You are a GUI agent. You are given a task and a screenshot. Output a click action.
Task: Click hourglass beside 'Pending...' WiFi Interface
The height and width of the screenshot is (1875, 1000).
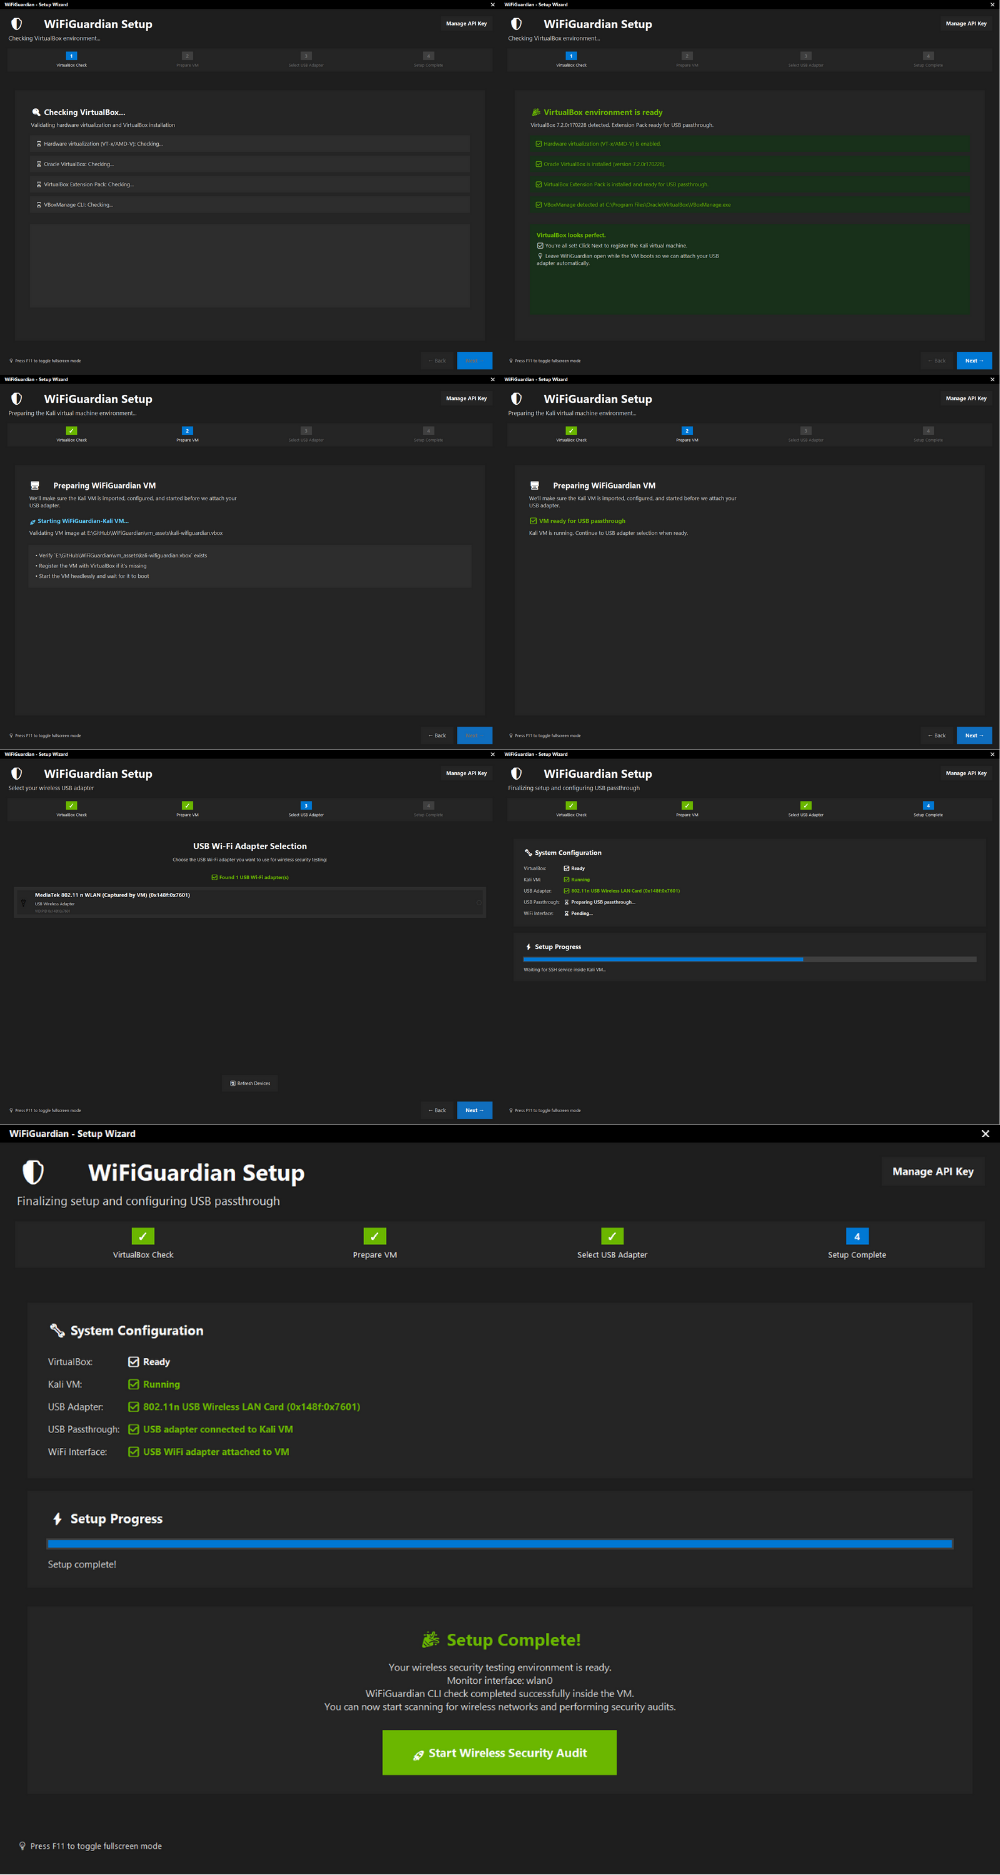[567, 913]
